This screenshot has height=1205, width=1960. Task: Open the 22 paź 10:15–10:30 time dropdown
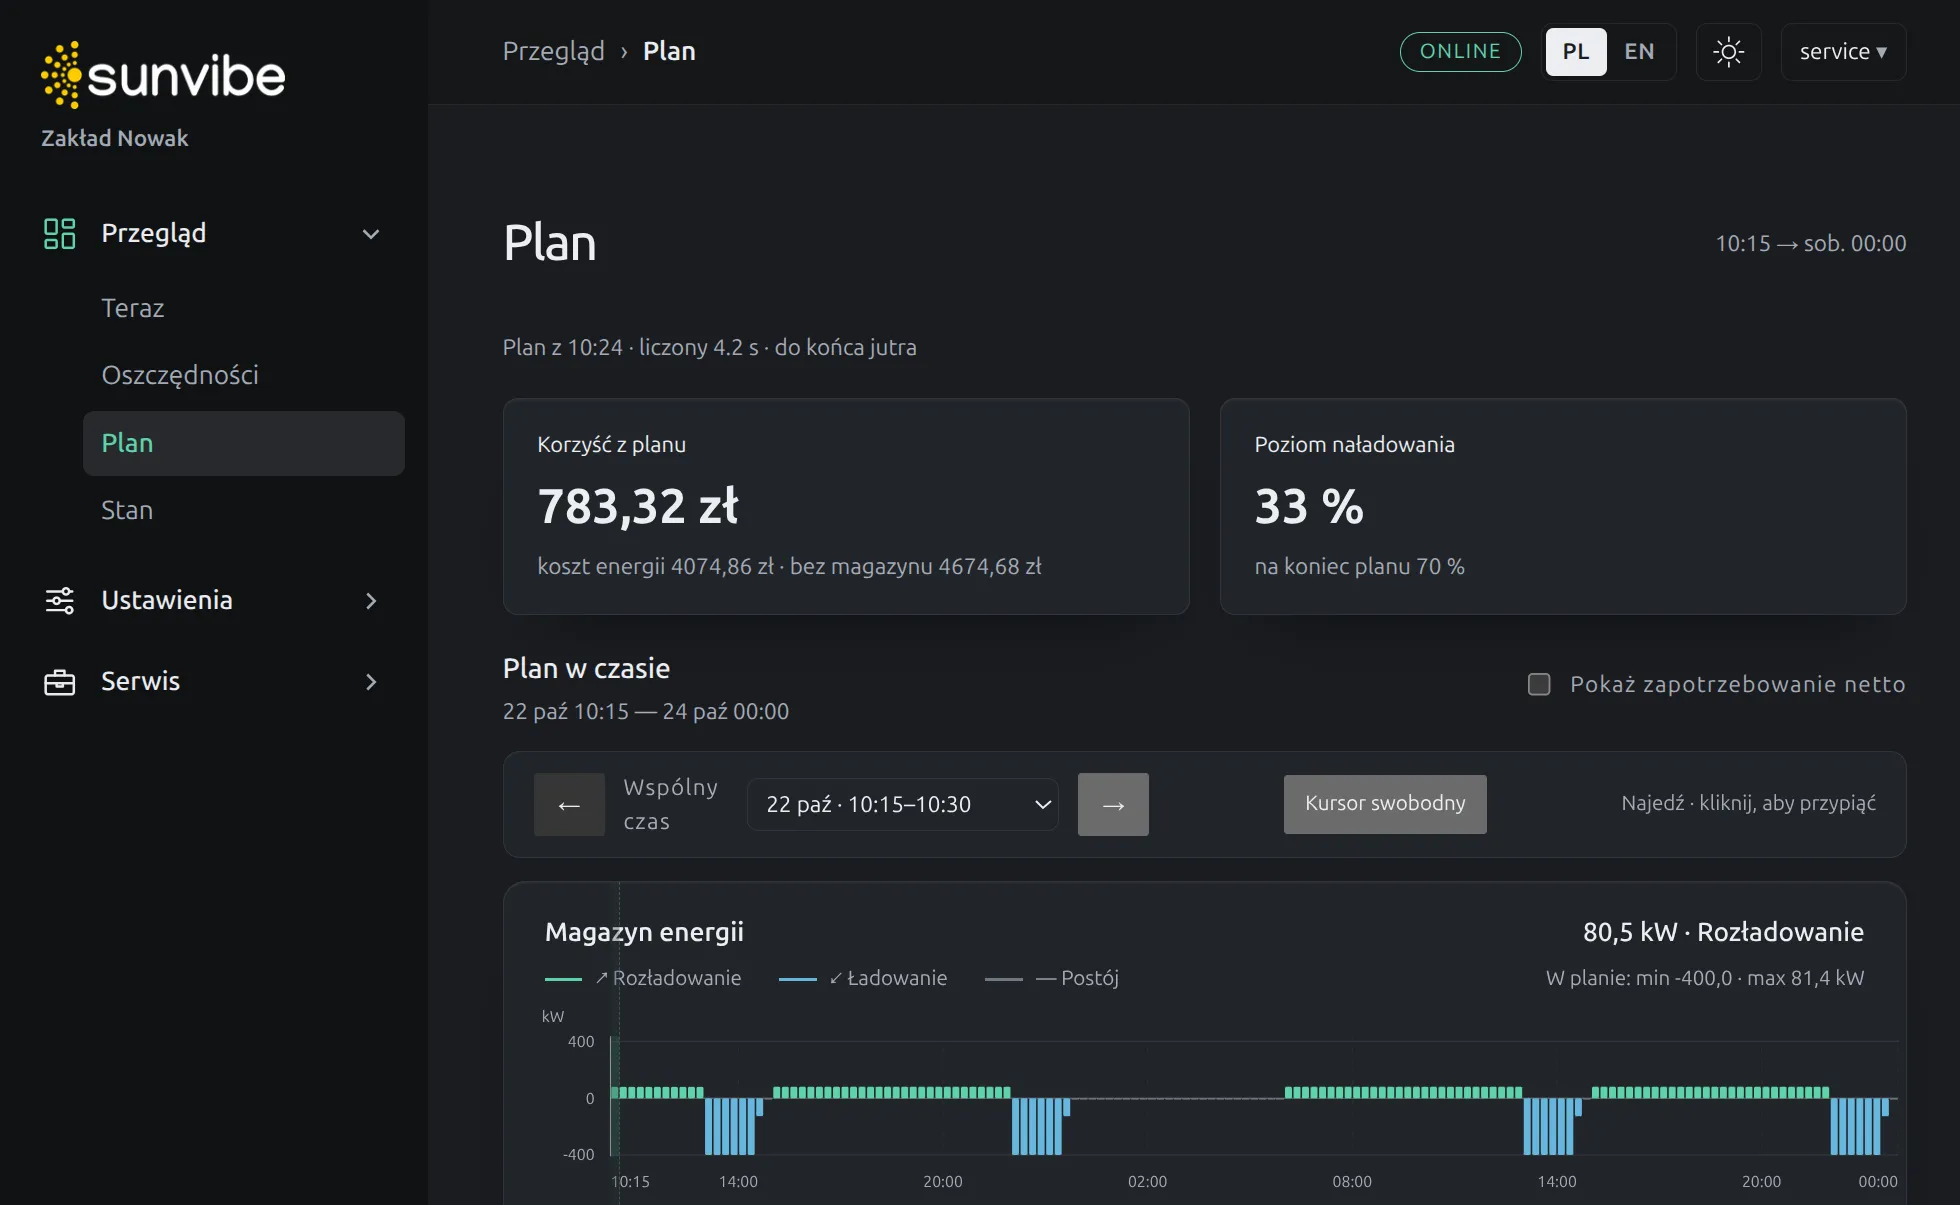click(x=903, y=805)
